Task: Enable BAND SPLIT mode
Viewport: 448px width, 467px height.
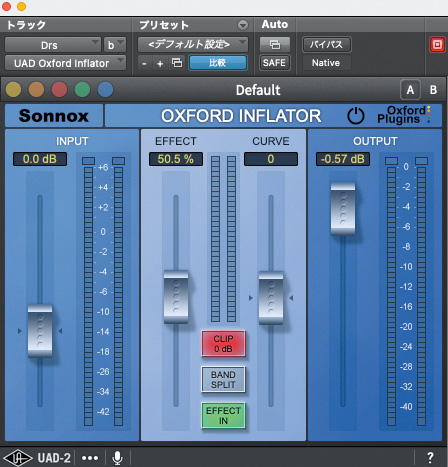Action: coord(223,379)
